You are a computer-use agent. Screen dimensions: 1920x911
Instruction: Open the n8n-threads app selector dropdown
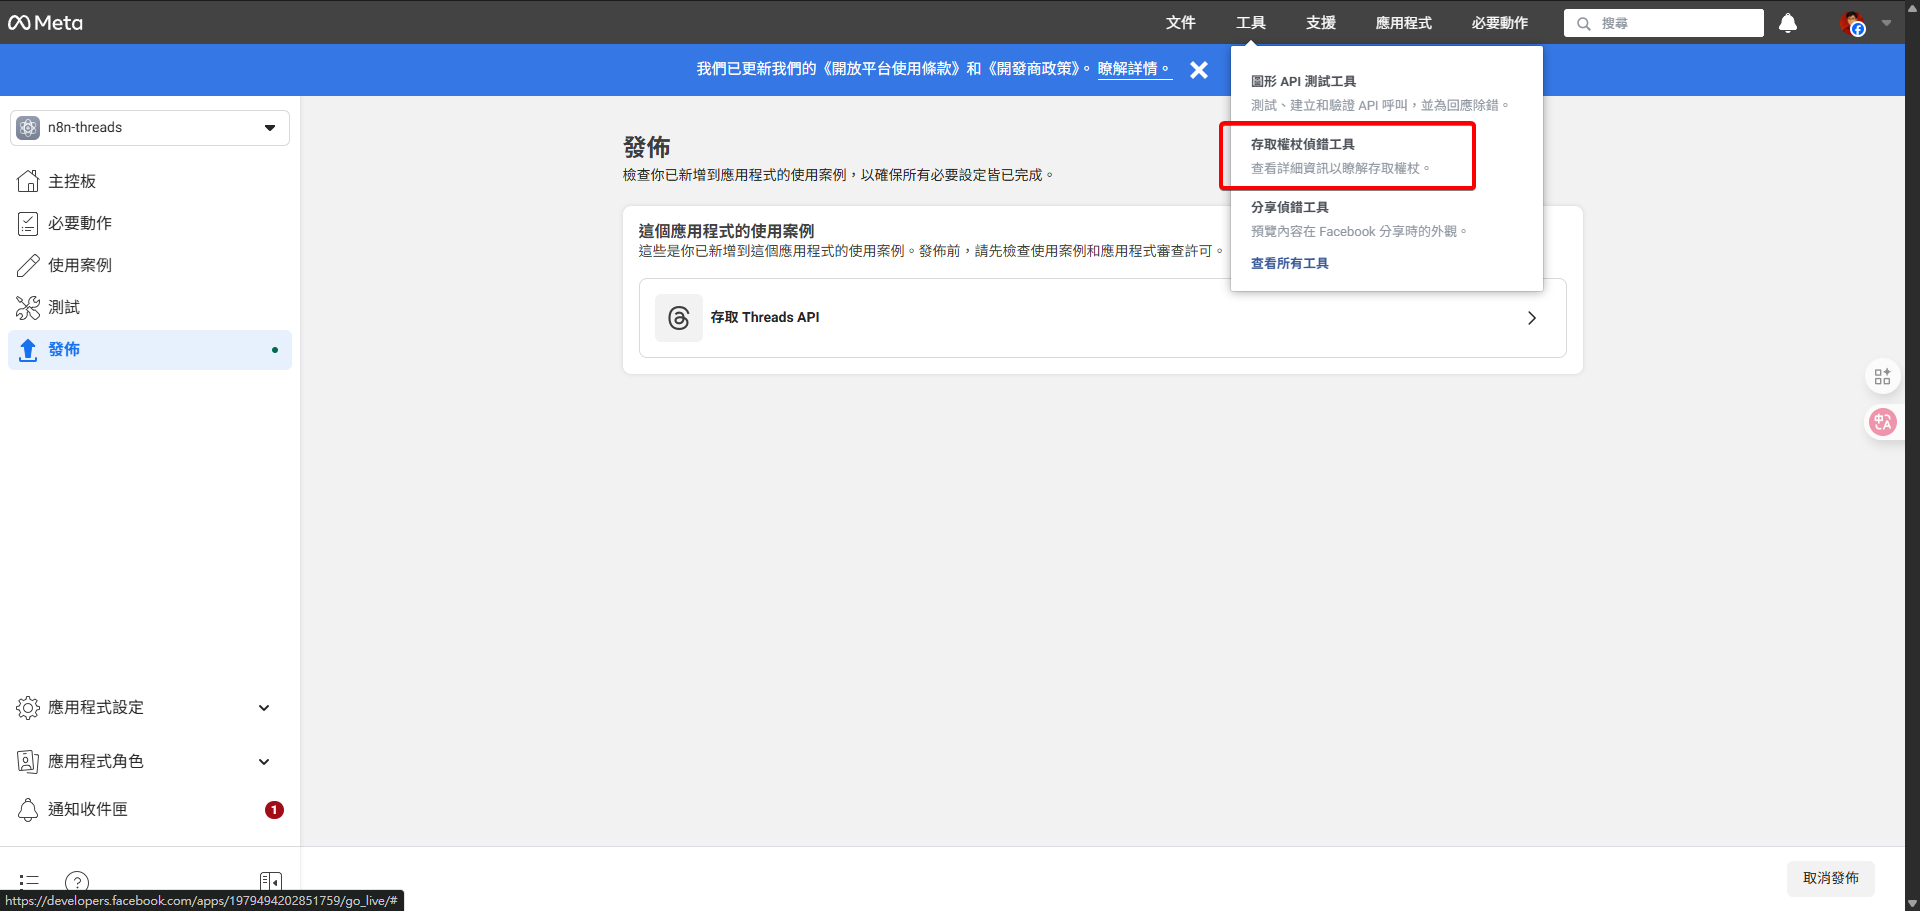[150, 128]
